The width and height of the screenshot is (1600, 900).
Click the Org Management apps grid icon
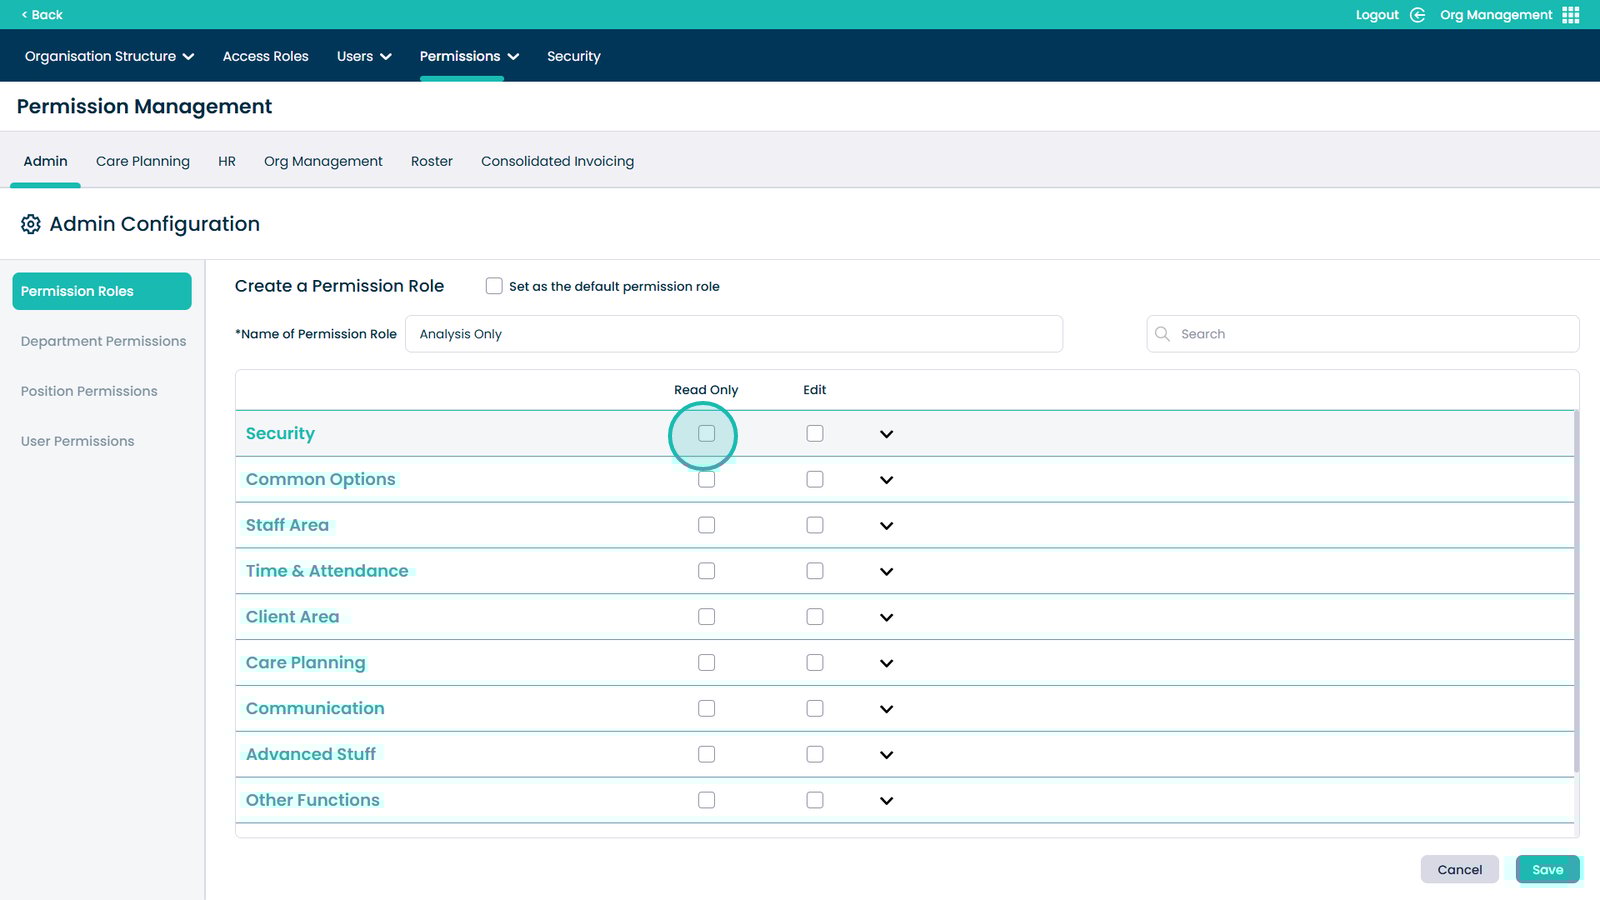click(1571, 15)
